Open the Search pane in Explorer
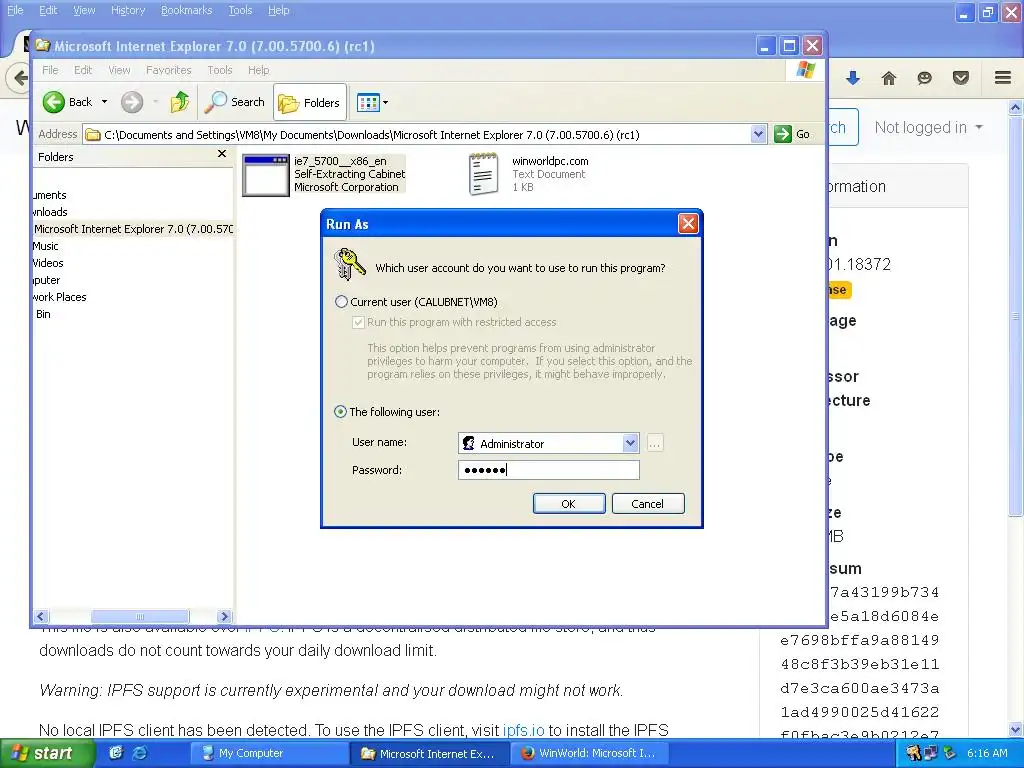The image size is (1024, 768). click(x=235, y=102)
